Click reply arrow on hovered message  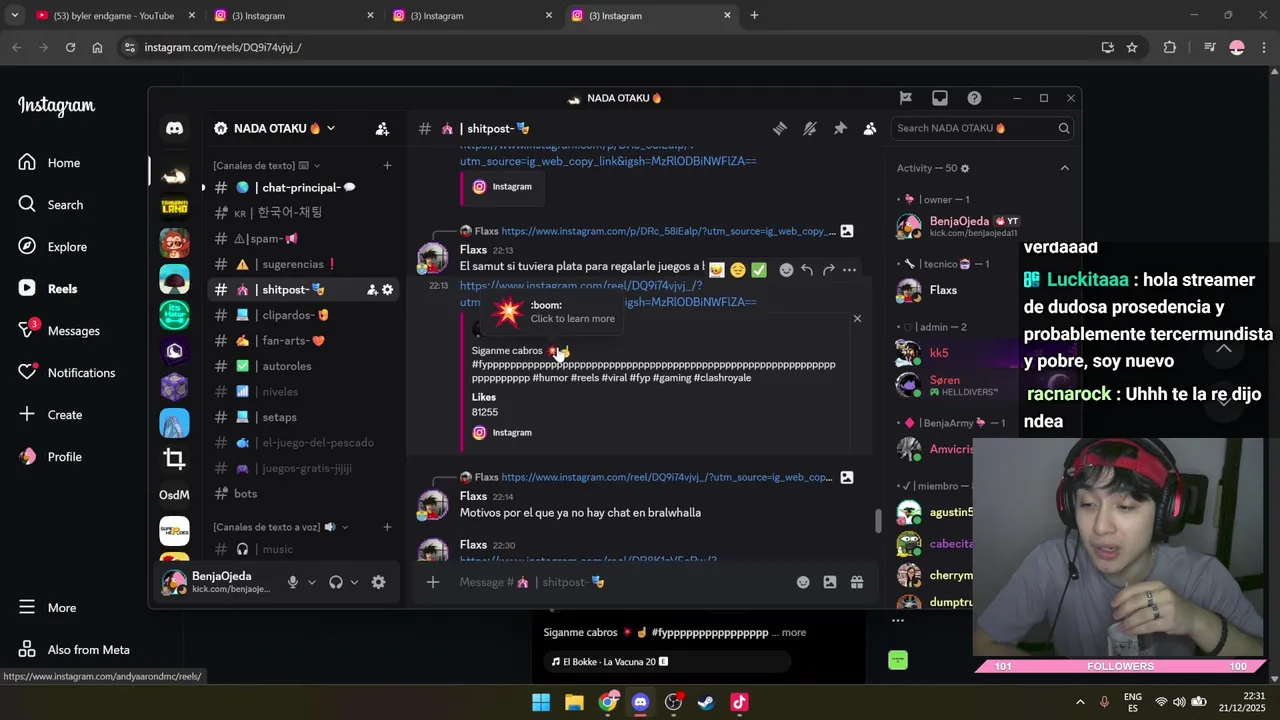(807, 270)
